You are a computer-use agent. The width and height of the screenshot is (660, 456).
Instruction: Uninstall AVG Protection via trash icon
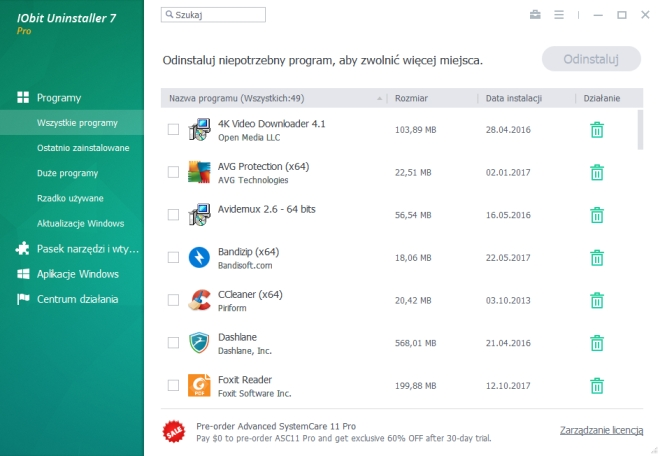click(596, 172)
